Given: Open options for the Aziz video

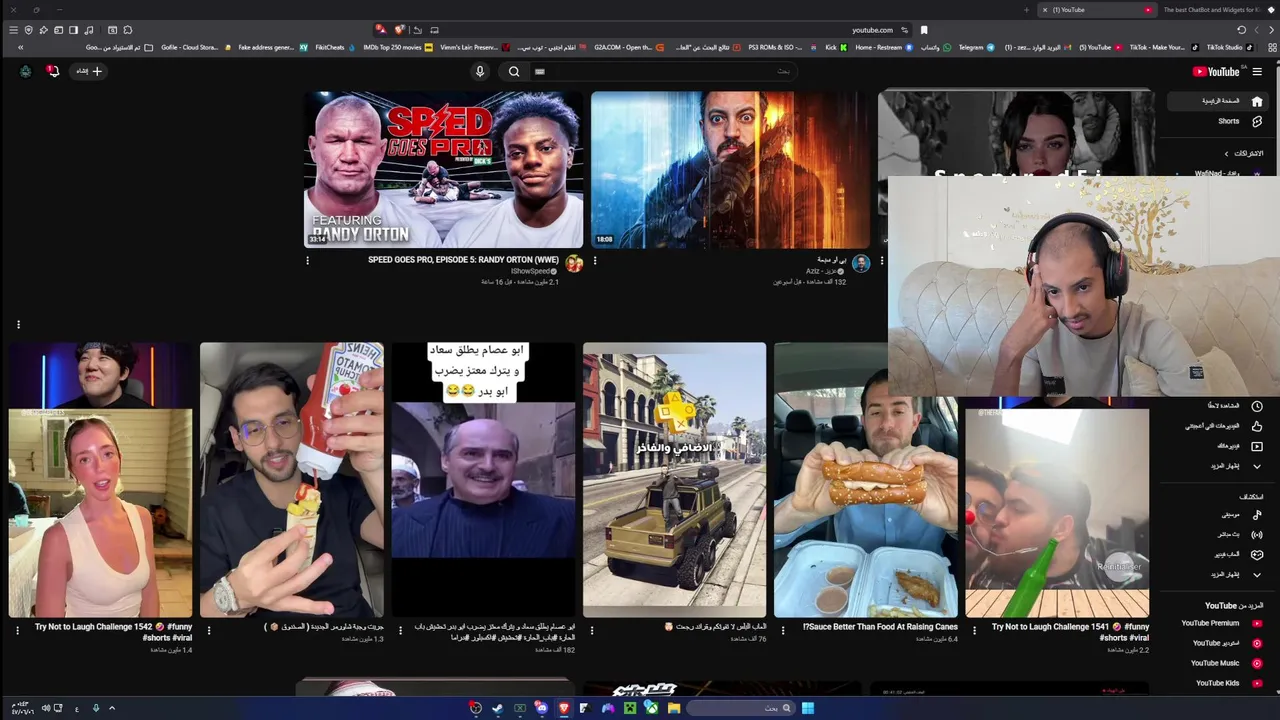Looking at the screenshot, I should [x=595, y=261].
